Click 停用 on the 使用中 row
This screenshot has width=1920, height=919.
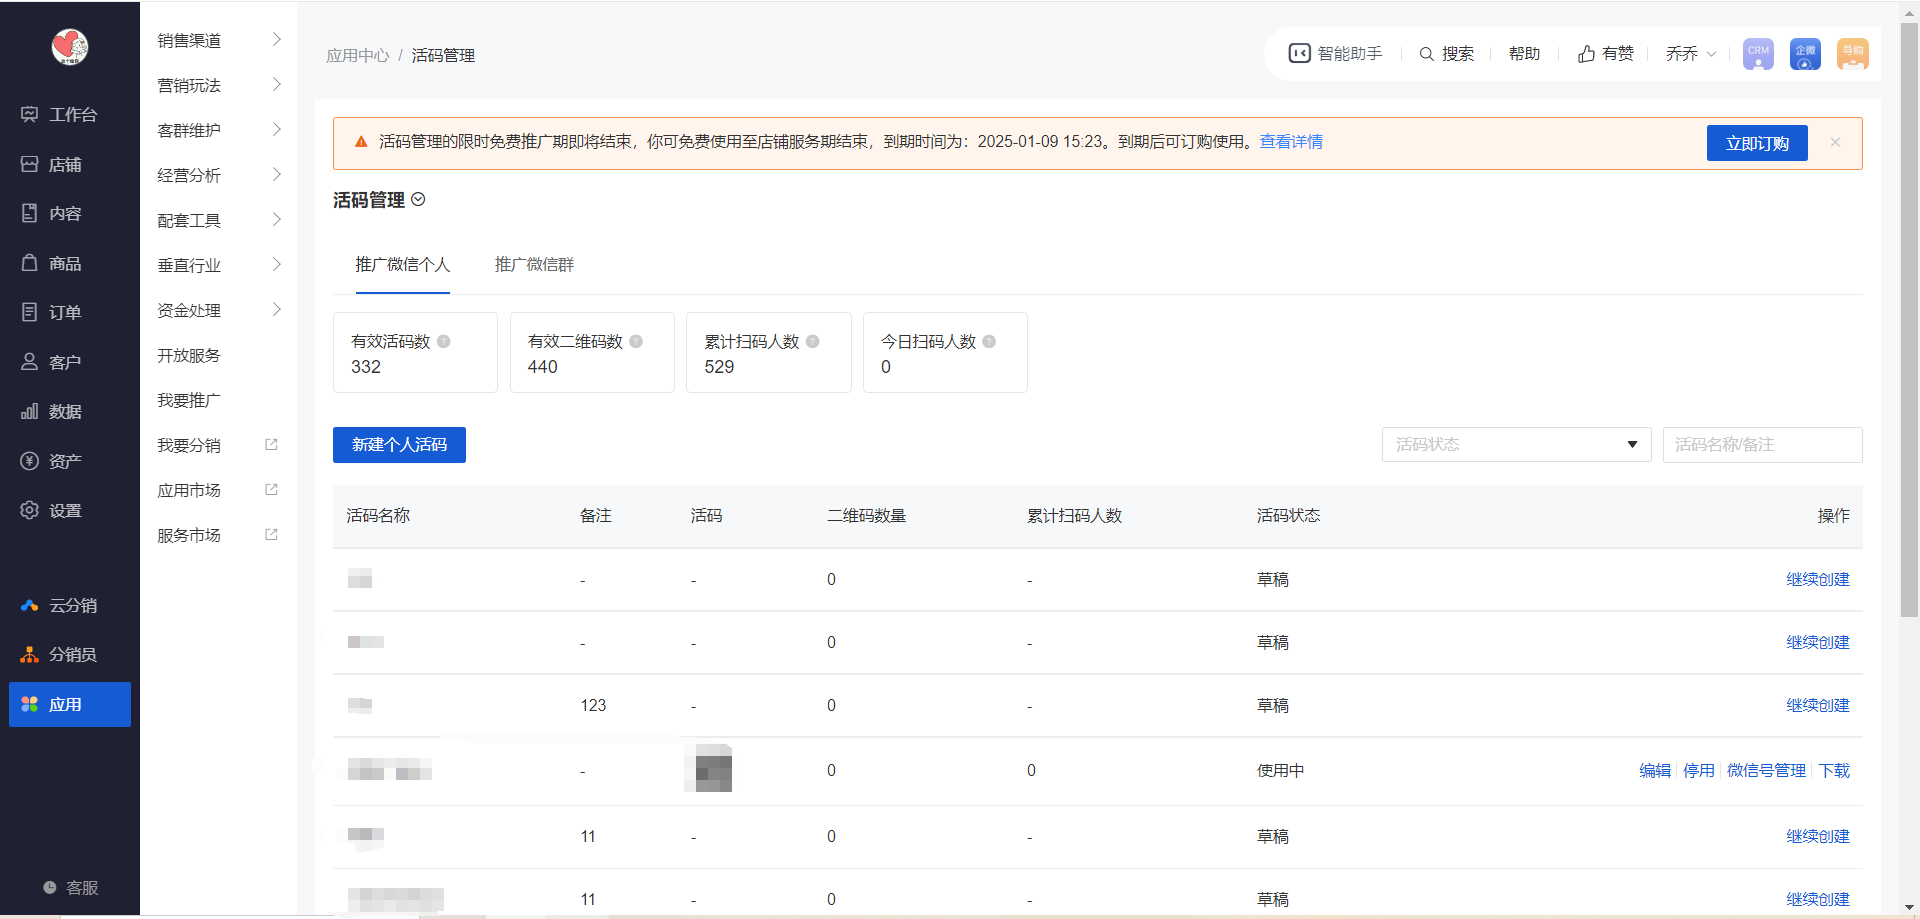pos(1699,771)
